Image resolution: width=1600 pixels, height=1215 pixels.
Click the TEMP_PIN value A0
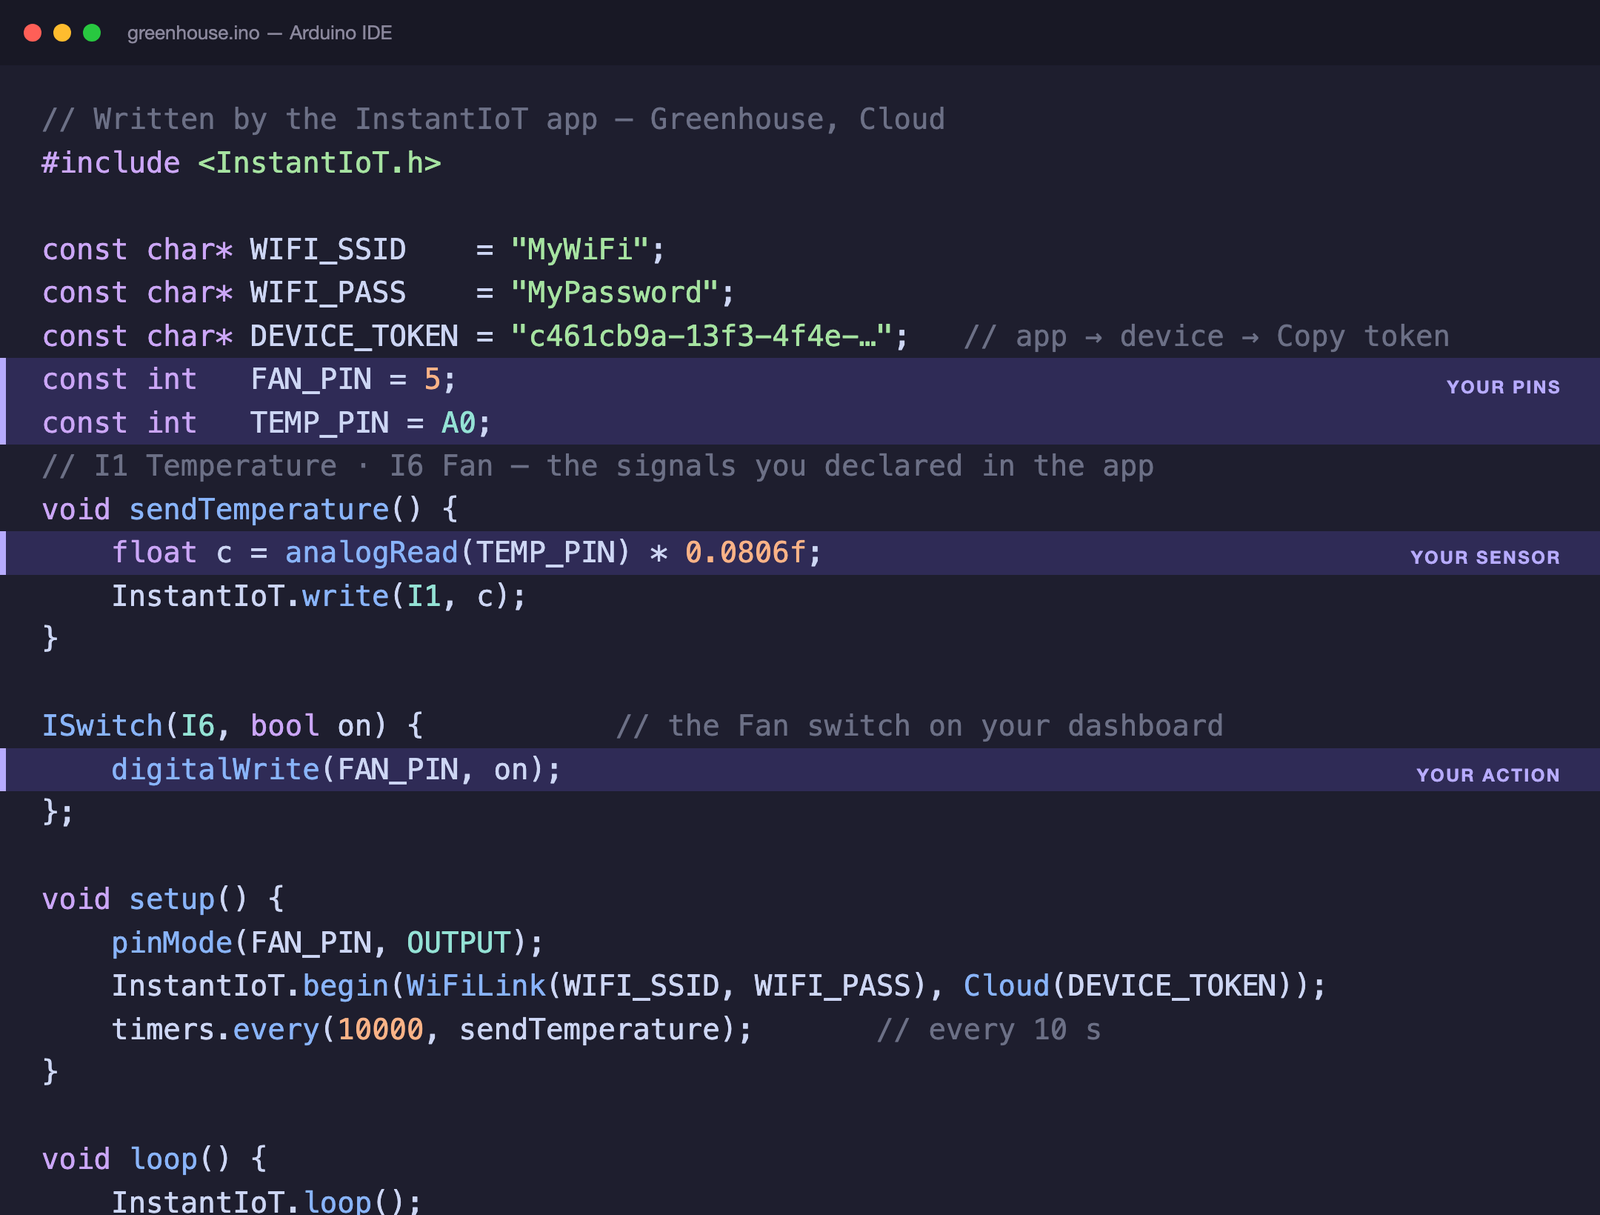pyautogui.click(x=458, y=423)
